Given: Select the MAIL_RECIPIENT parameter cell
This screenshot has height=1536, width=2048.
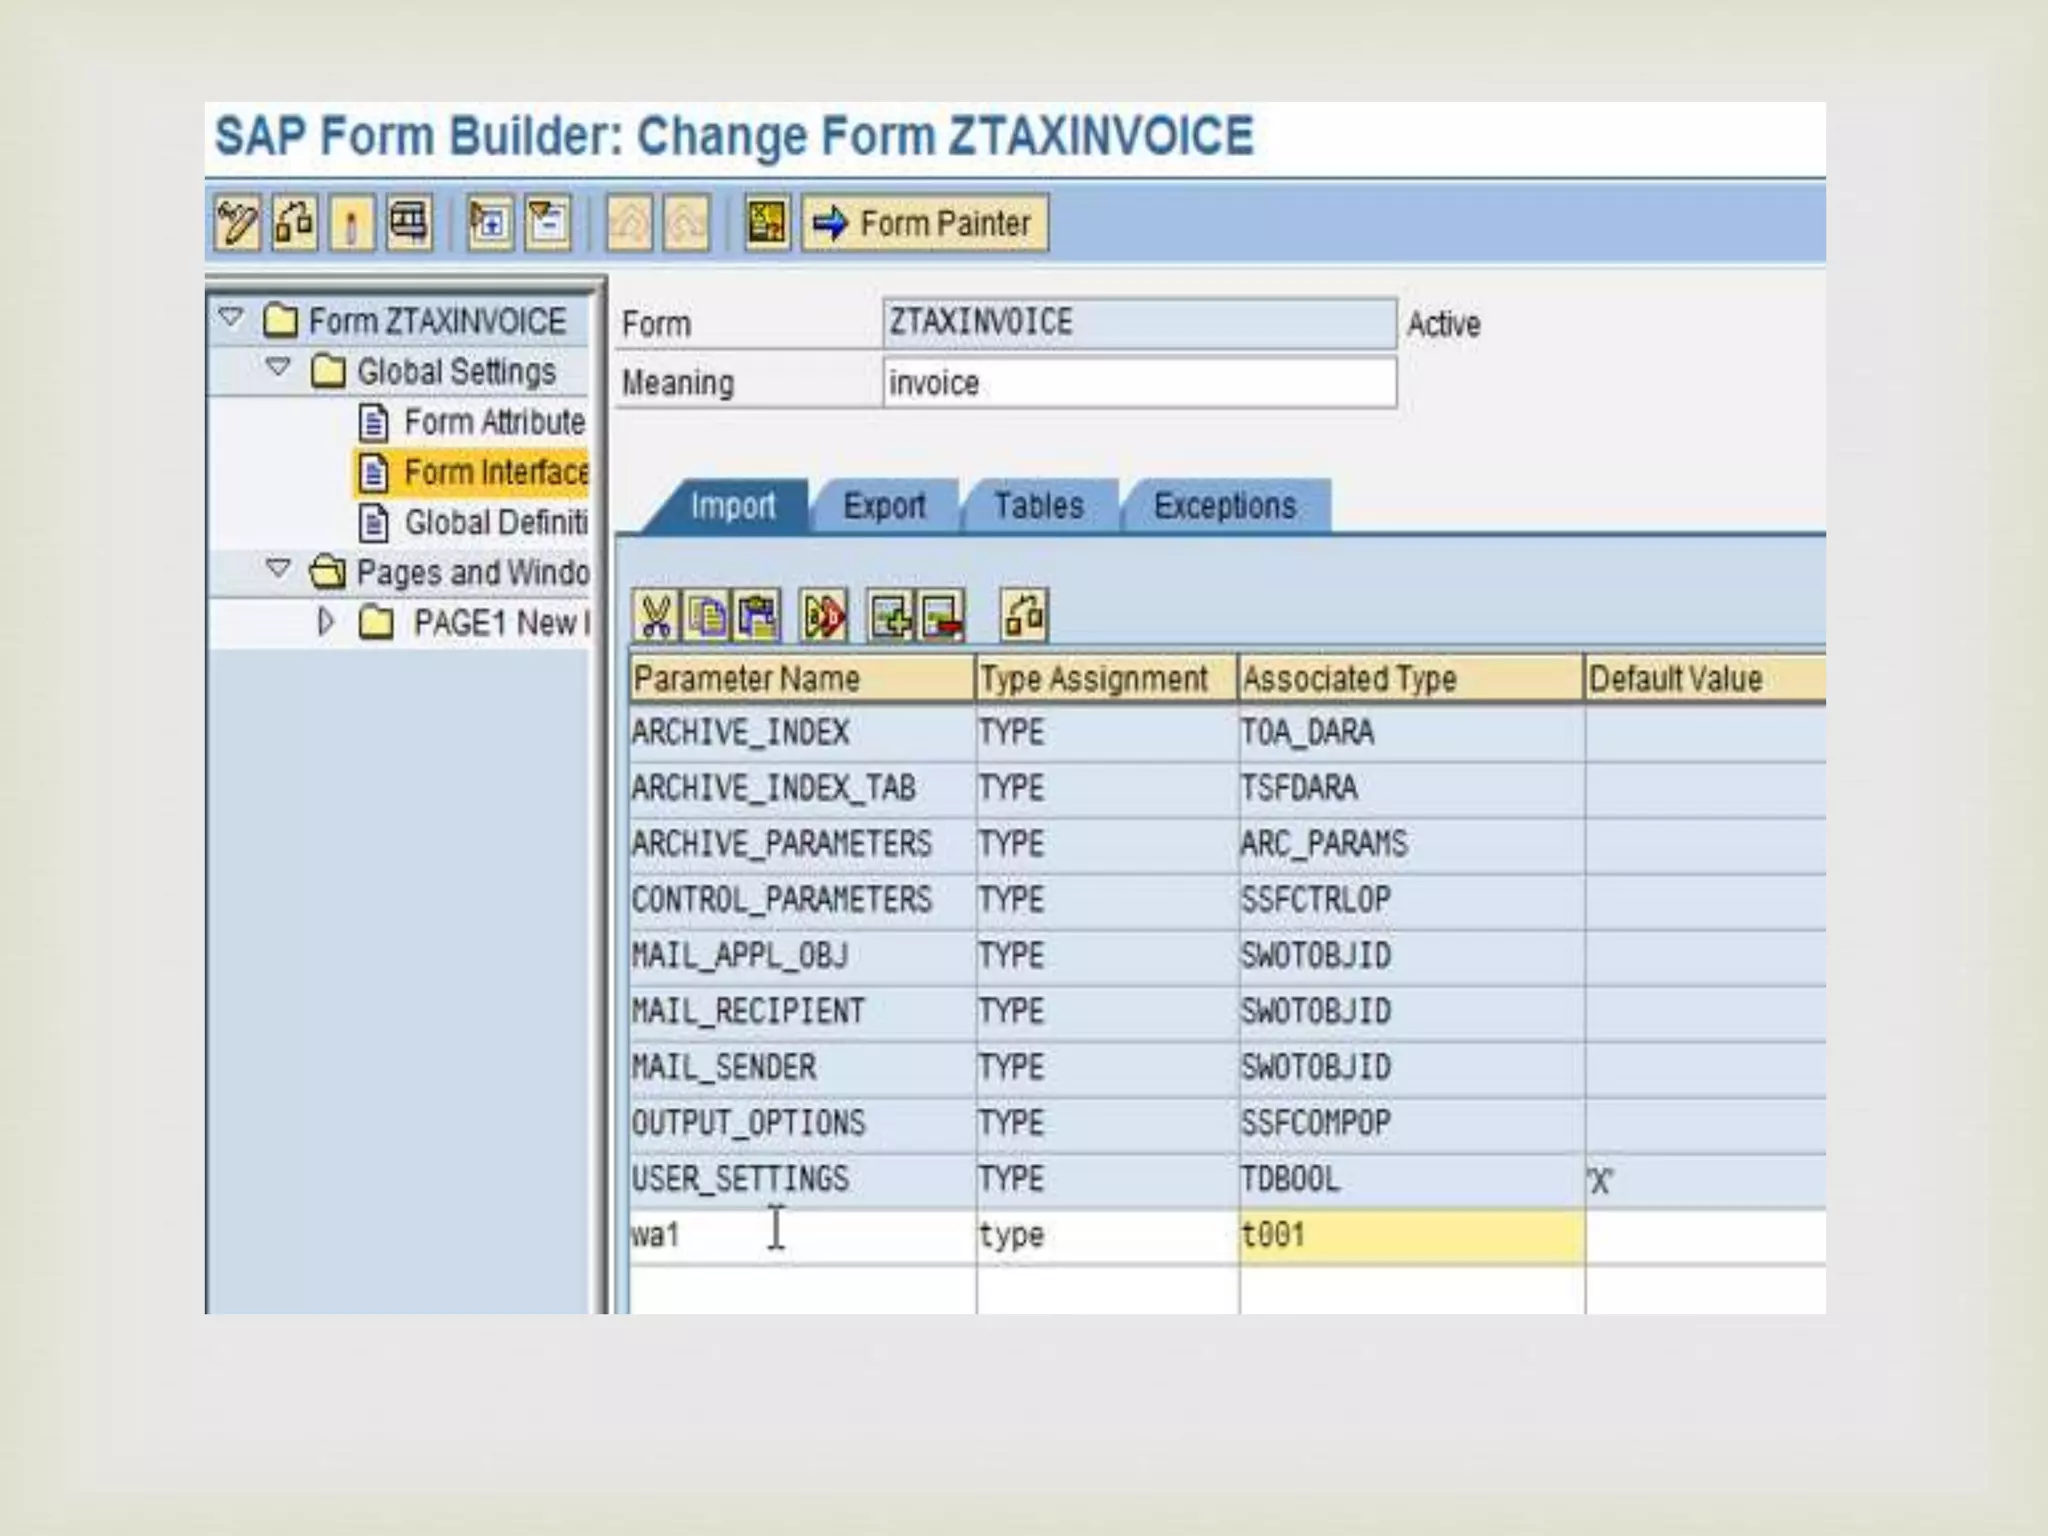Looking at the screenshot, I should [802, 1011].
